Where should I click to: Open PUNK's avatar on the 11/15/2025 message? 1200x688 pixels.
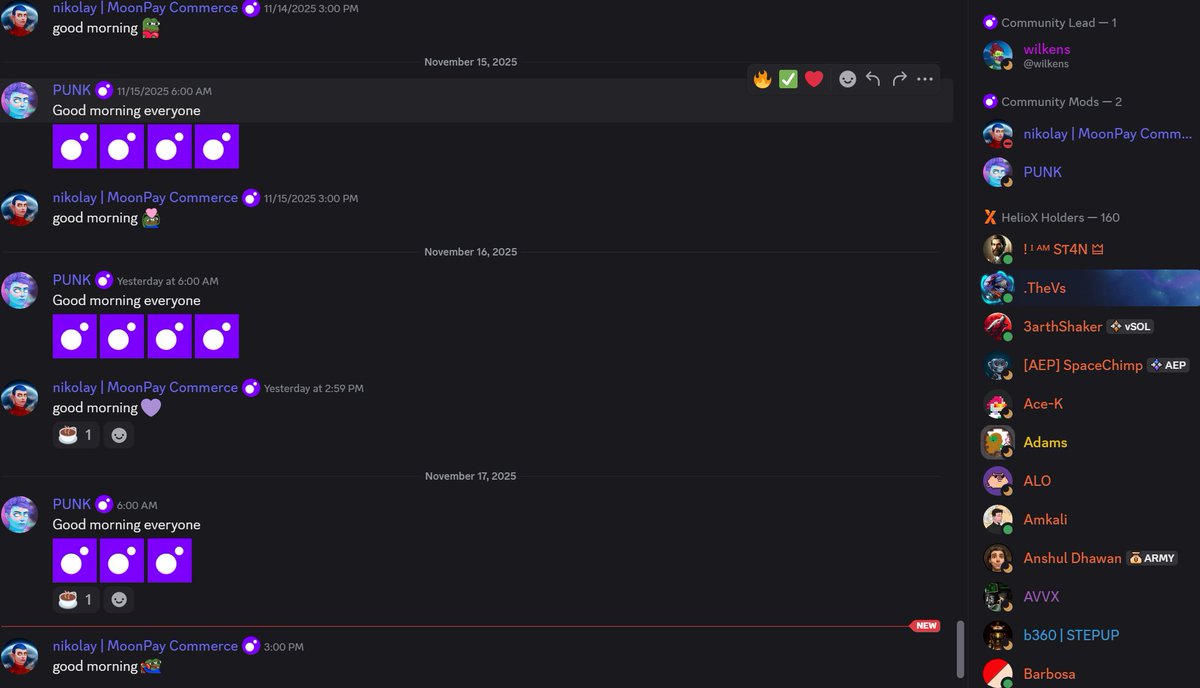[x=20, y=100]
